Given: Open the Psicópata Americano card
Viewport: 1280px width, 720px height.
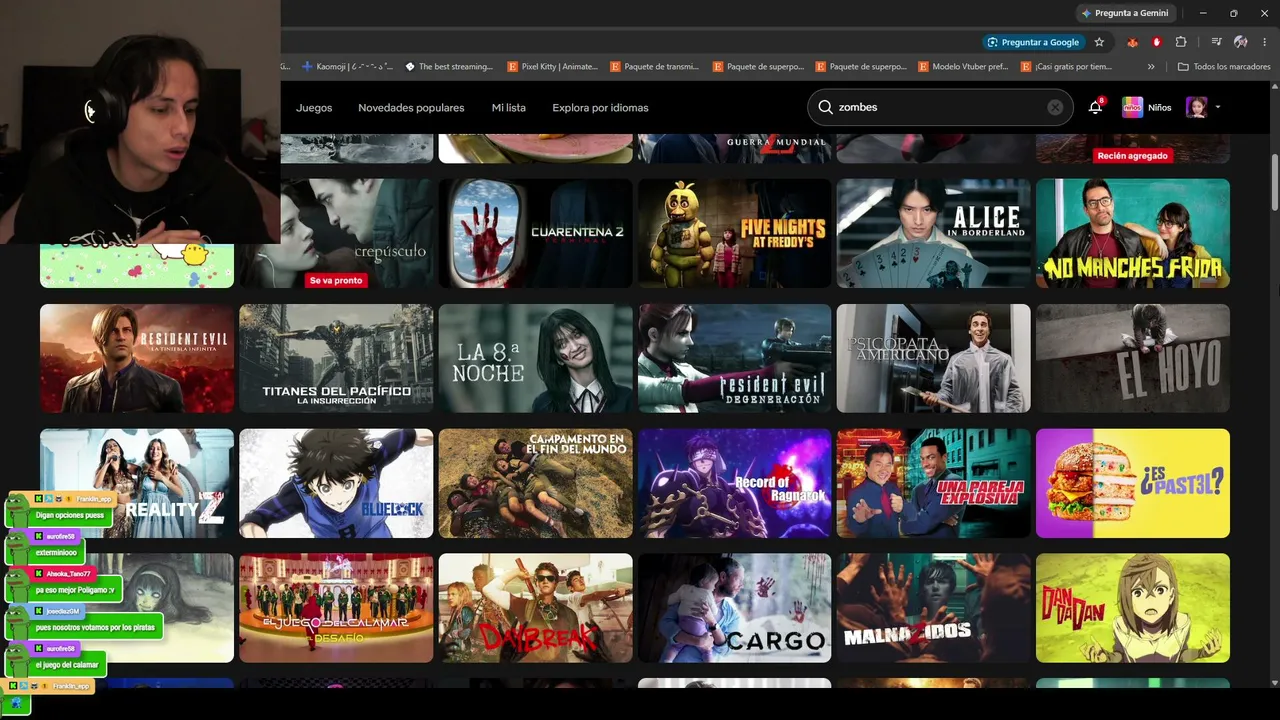Looking at the screenshot, I should pos(933,358).
